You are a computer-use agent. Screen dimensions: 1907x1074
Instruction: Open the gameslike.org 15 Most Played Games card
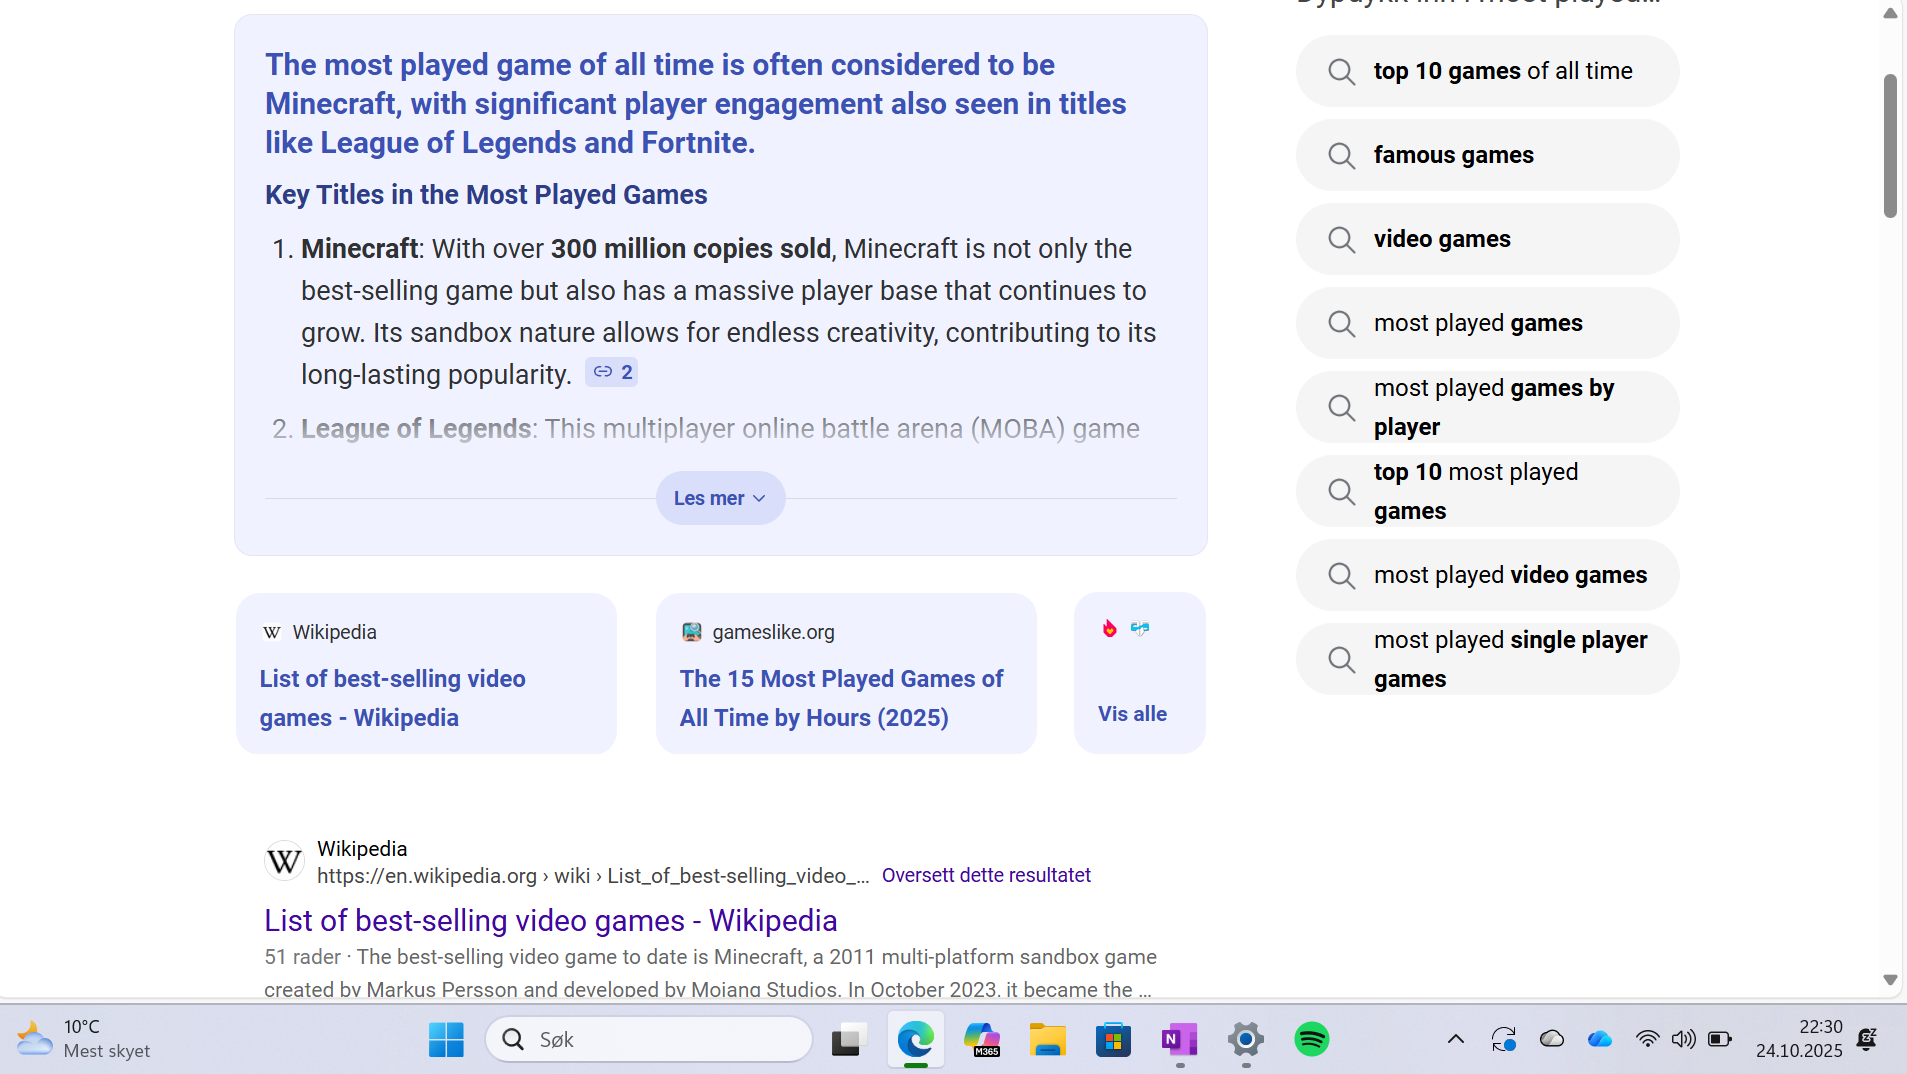pos(846,673)
